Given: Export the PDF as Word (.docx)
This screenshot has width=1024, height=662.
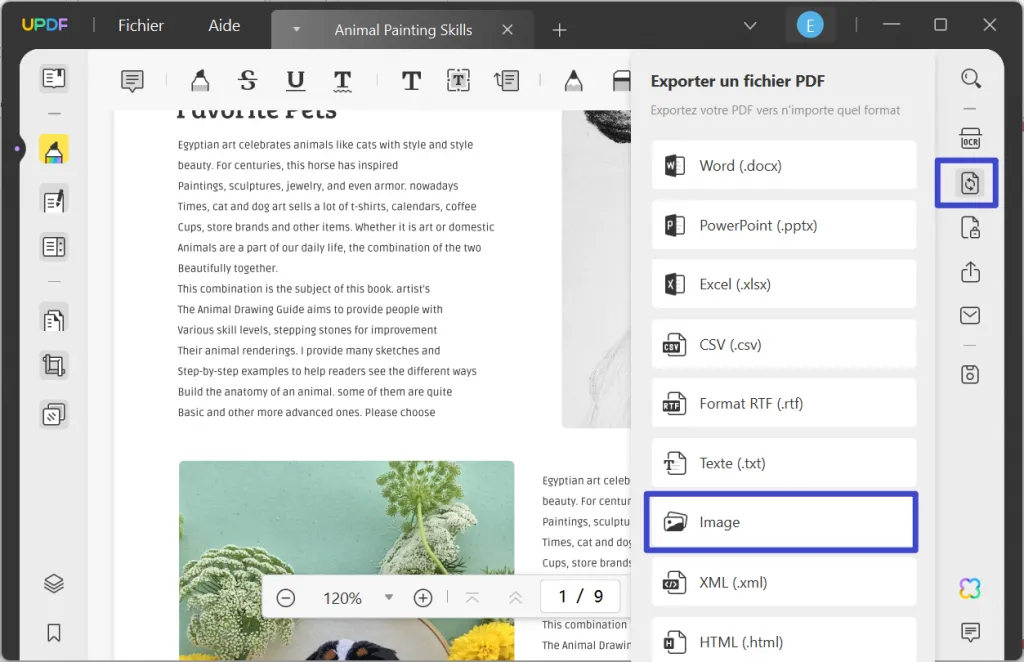Looking at the screenshot, I should 783,165.
